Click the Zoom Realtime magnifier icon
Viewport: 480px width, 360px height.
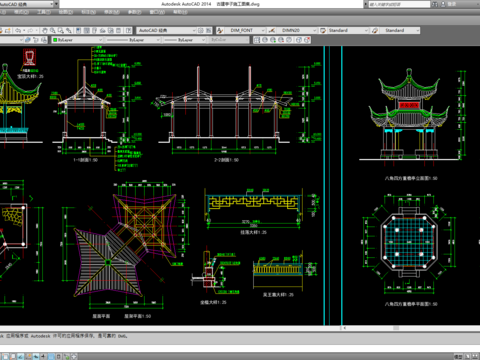(x=53, y=30)
